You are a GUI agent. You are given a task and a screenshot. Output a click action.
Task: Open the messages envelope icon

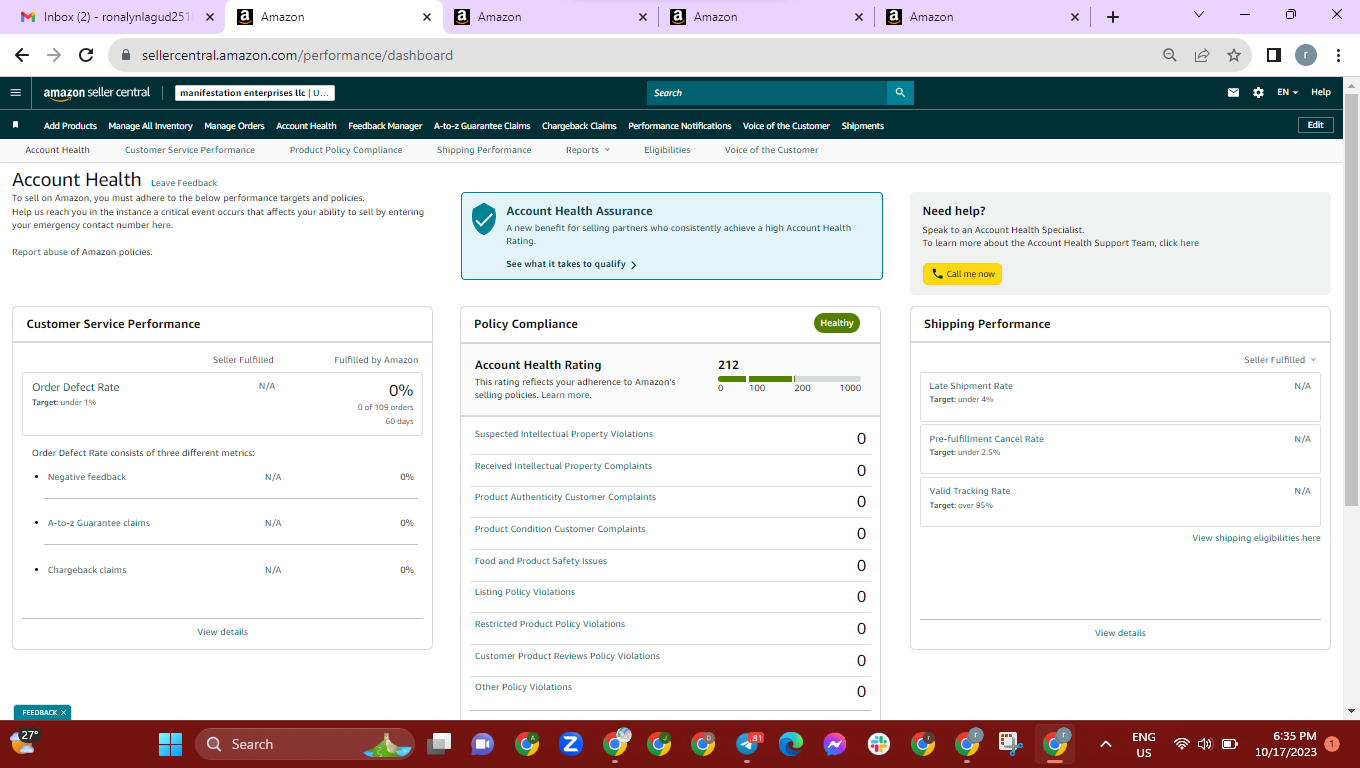pos(1233,92)
